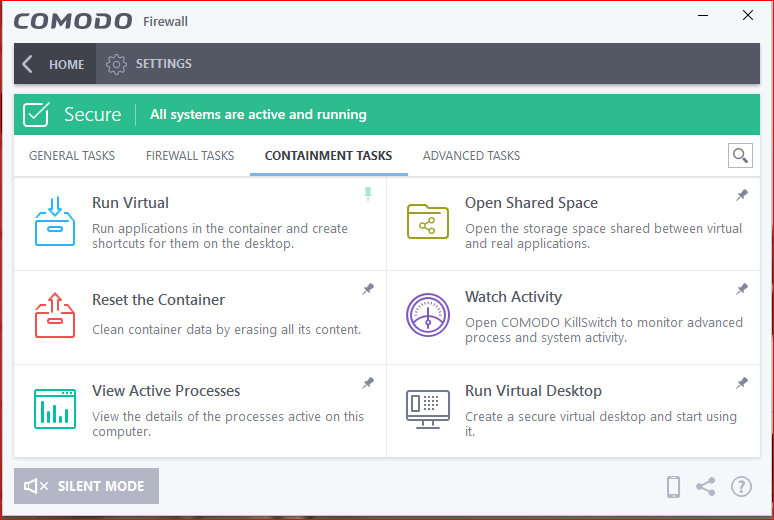Click the Secure status checkmark icon

coord(36,115)
